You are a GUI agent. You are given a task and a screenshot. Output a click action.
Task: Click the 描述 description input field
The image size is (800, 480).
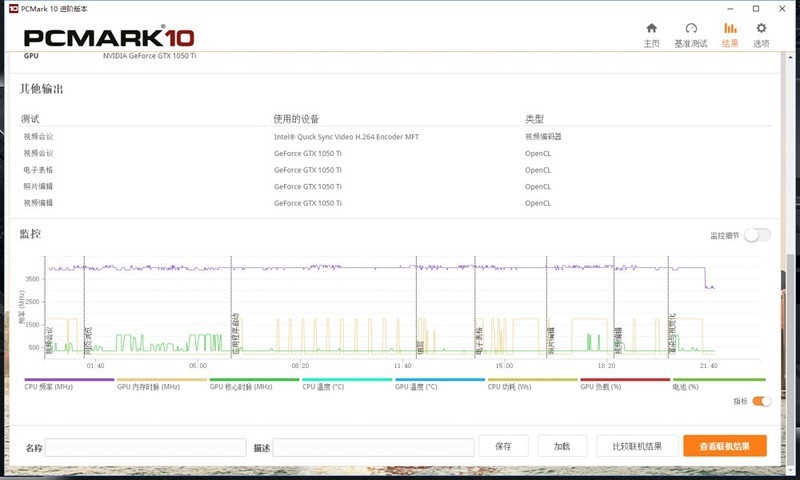[373, 447]
